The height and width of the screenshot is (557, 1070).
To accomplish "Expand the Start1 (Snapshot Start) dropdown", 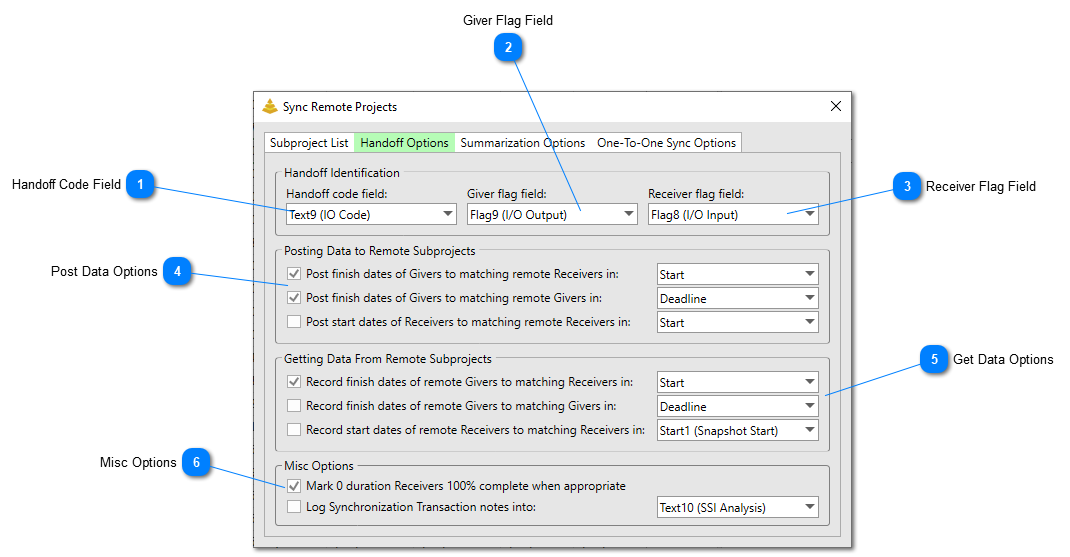I will coord(738,430).
